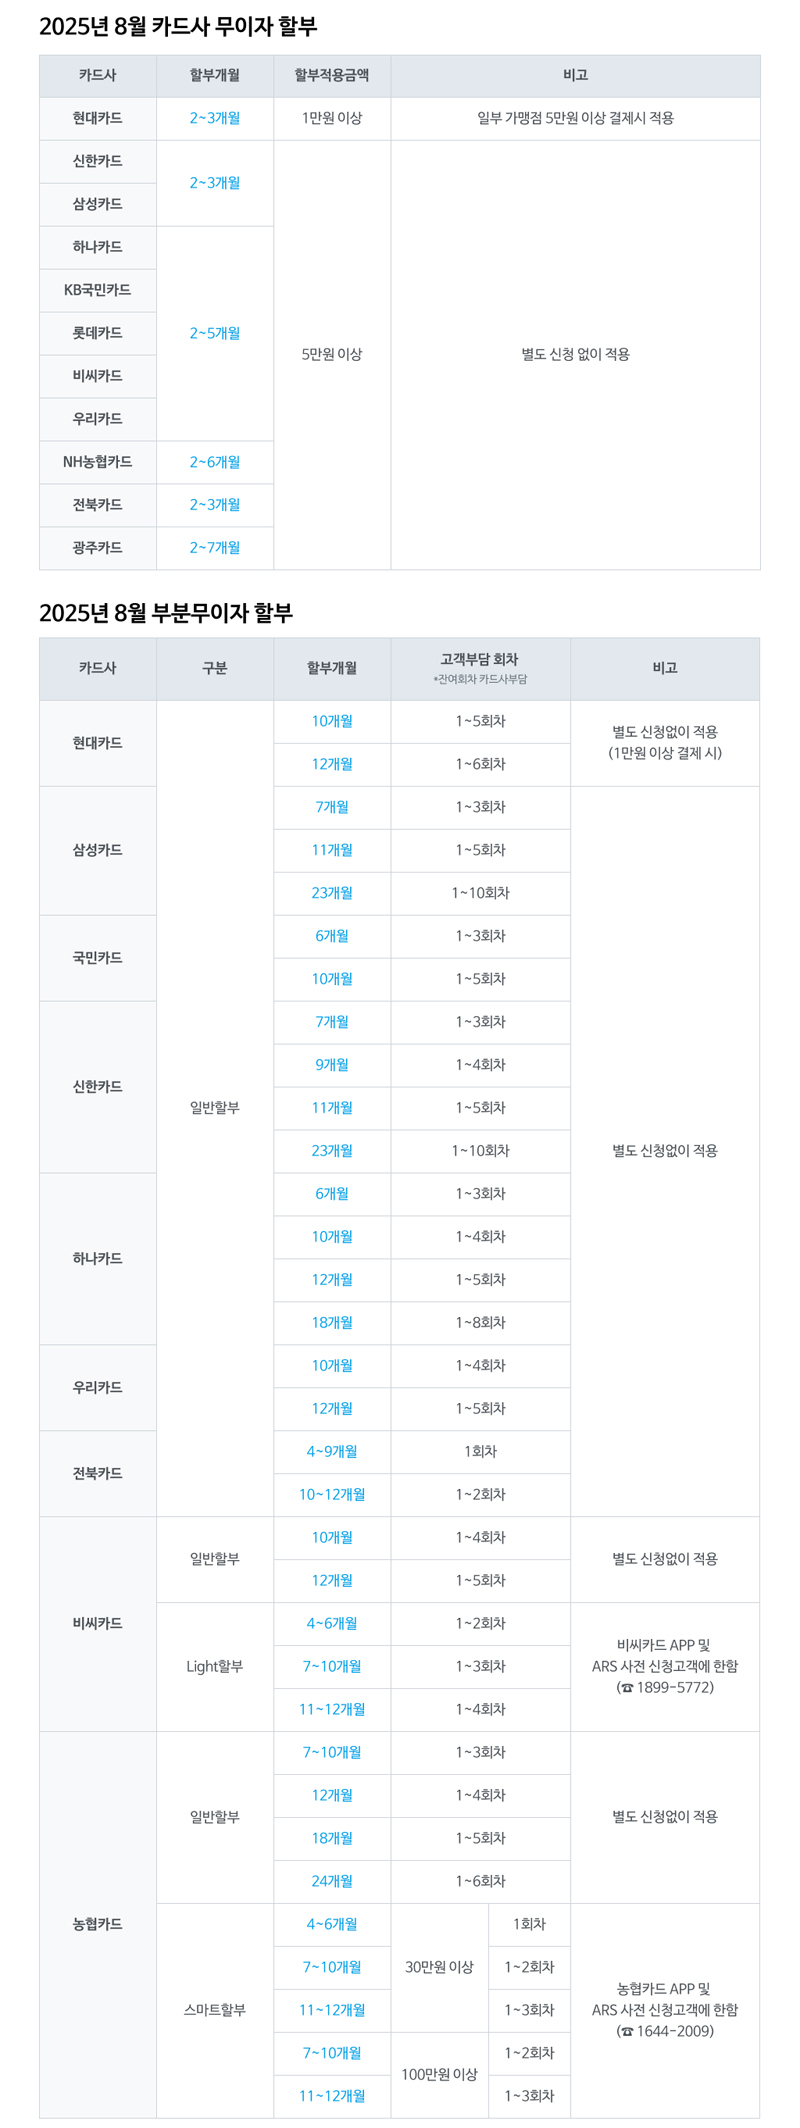Click the 농협카드 ARS phone number 1644-2009

tap(672, 2032)
